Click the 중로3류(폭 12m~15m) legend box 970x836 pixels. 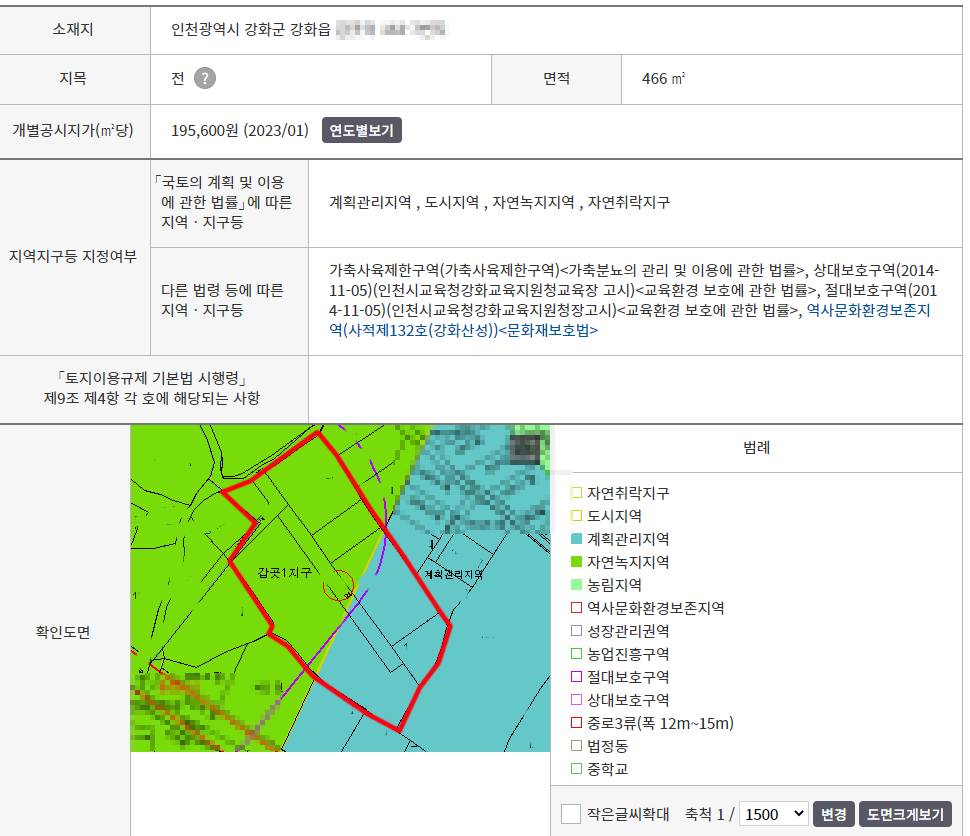click(x=576, y=723)
